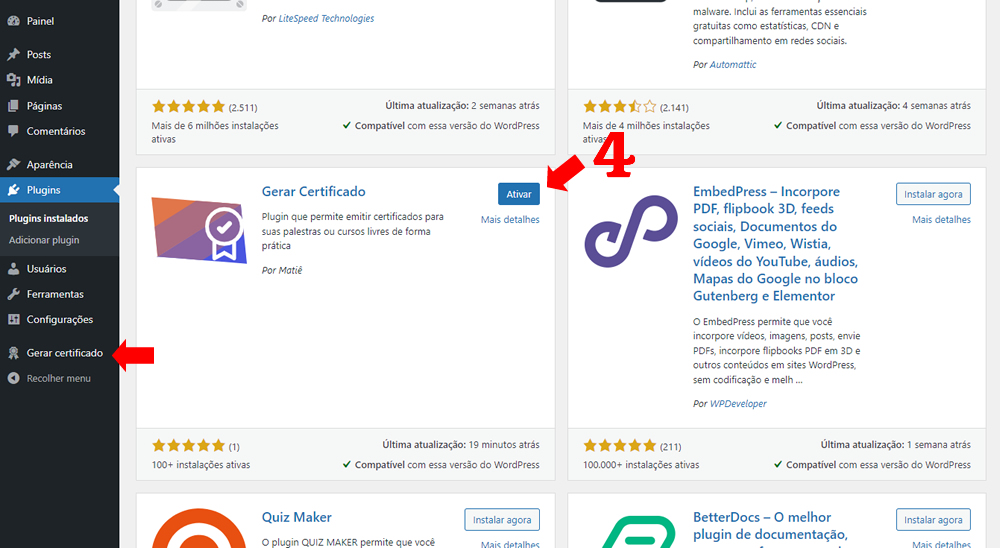1000x548 pixels.
Task: Open Mais detalhes for Quiz Maker
Action: coord(510,544)
